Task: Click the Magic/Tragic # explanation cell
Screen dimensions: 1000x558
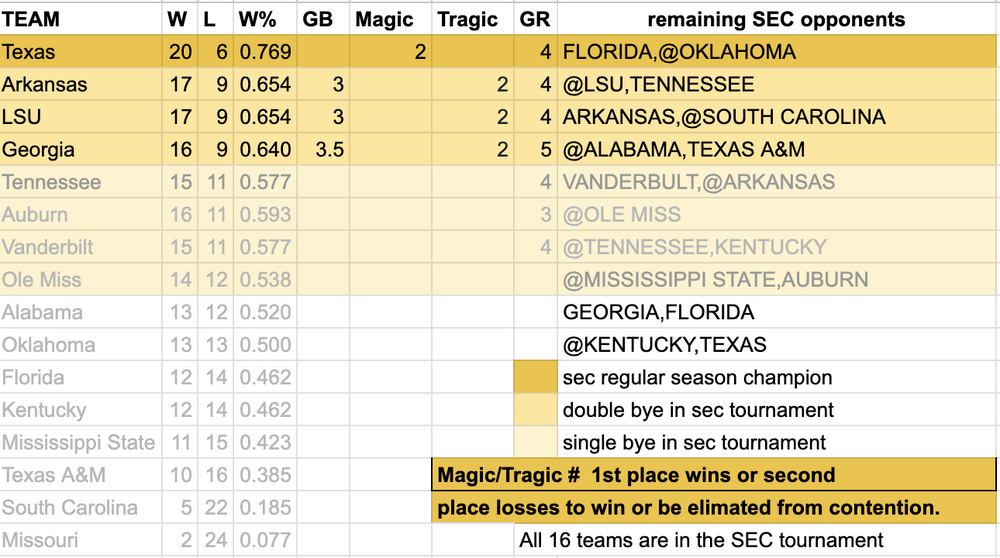Action: point(714,475)
